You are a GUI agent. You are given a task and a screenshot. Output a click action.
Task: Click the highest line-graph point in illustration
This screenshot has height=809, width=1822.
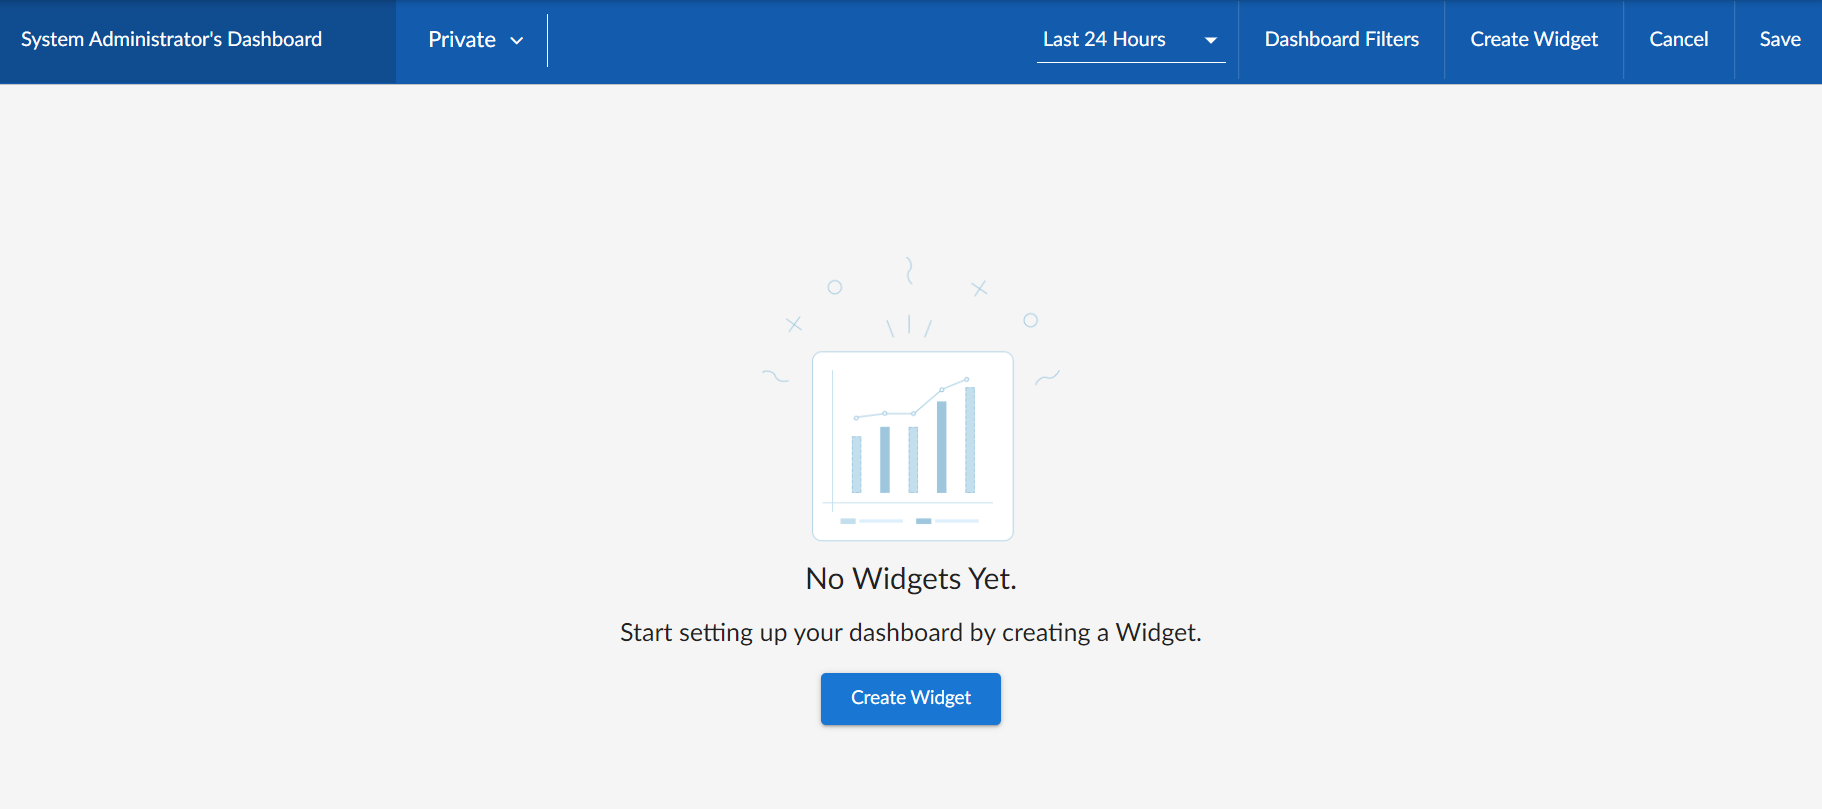[967, 379]
